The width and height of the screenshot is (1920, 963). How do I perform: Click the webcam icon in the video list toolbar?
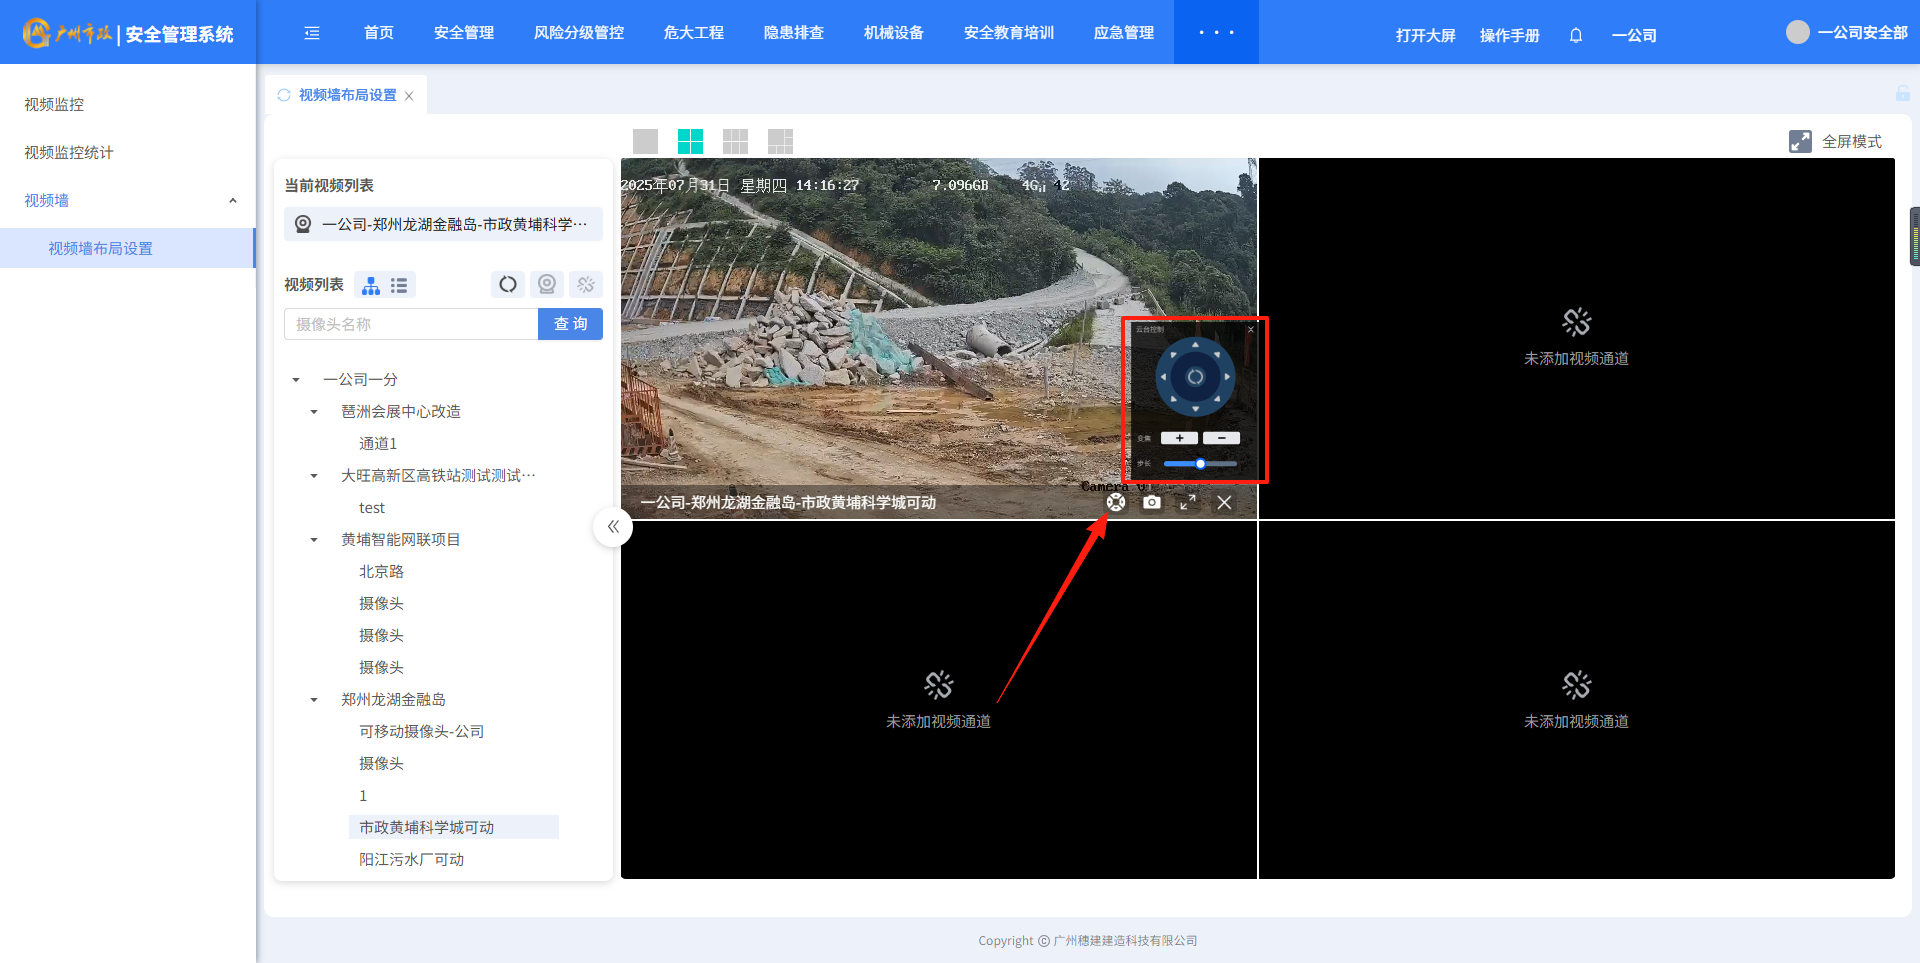point(547,285)
